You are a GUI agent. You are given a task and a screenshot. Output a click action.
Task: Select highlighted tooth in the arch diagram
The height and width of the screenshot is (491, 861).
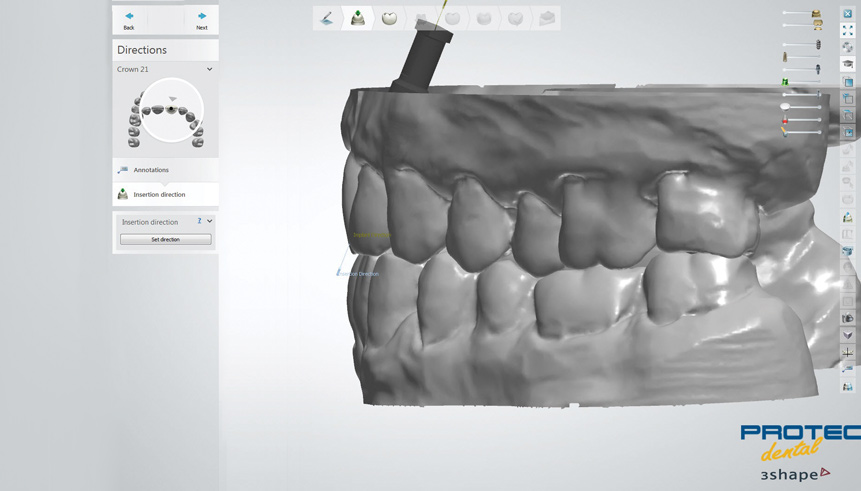coord(171,108)
